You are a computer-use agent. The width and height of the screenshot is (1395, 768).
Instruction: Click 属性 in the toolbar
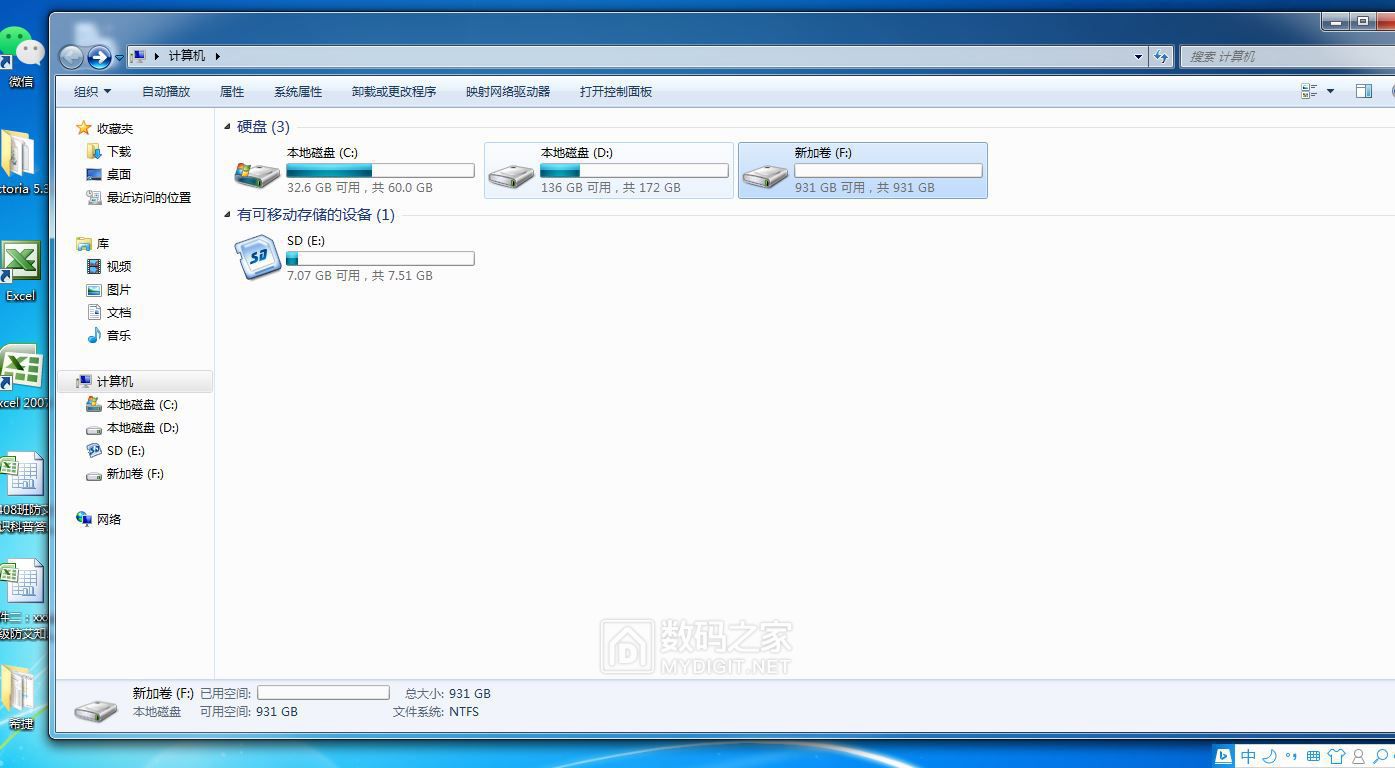232,91
